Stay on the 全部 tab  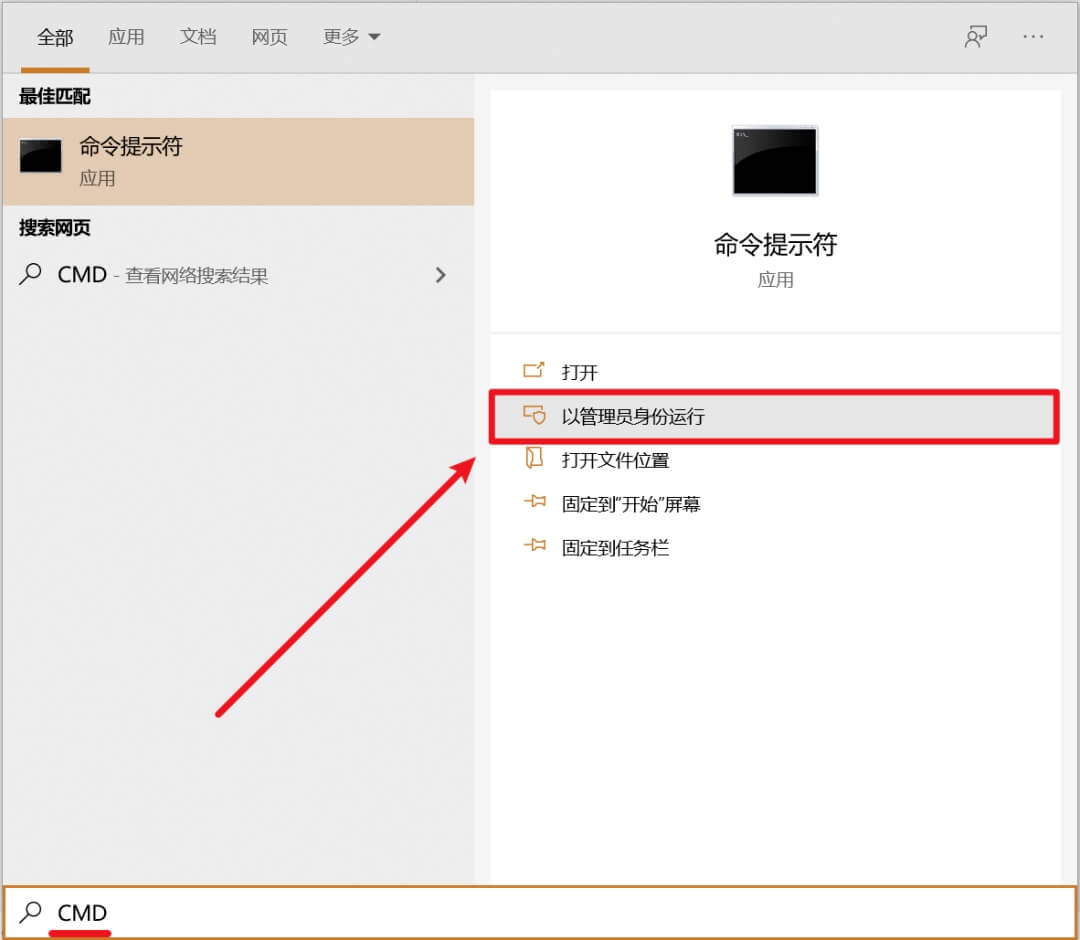tap(56, 36)
